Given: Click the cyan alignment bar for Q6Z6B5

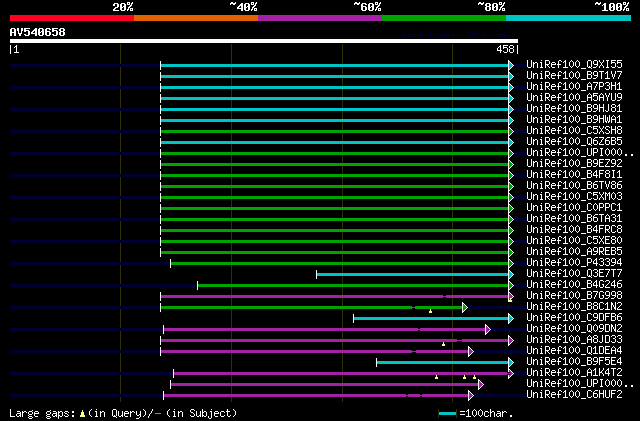Looking at the screenshot, I should click(335, 143).
